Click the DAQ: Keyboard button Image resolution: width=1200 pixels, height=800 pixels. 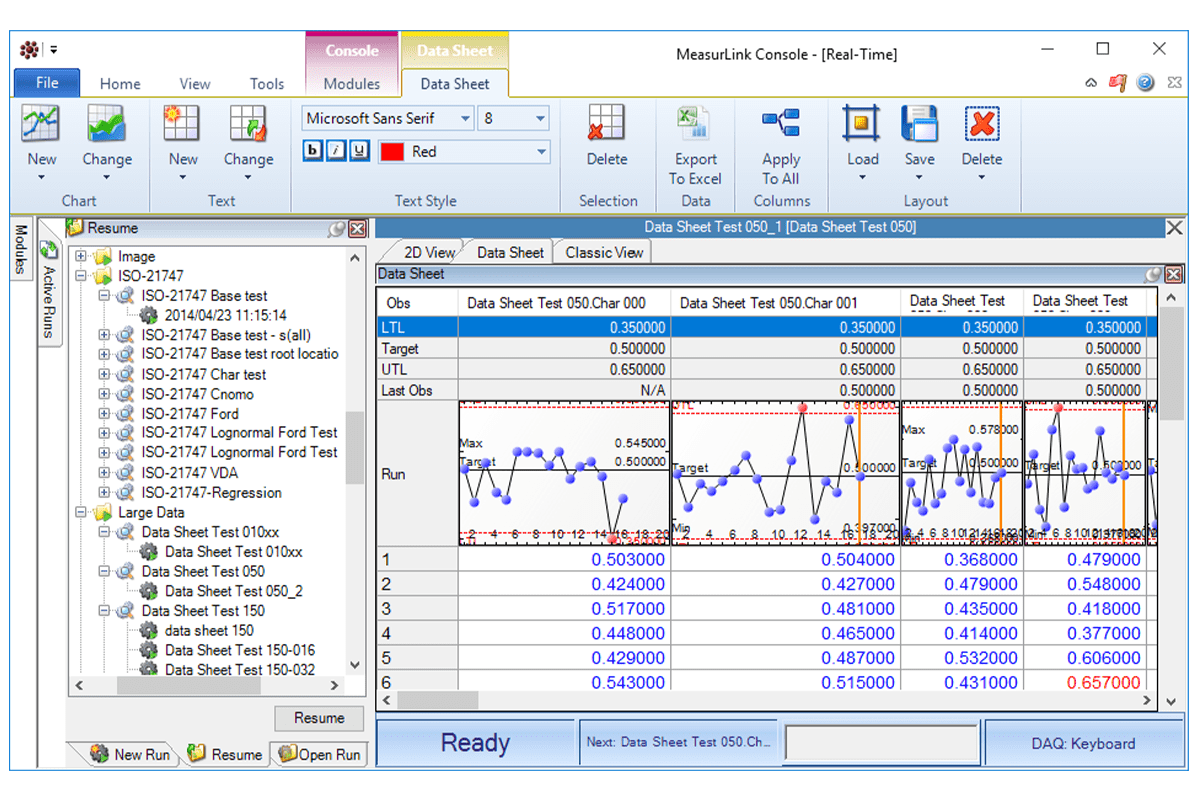(1083, 743)
